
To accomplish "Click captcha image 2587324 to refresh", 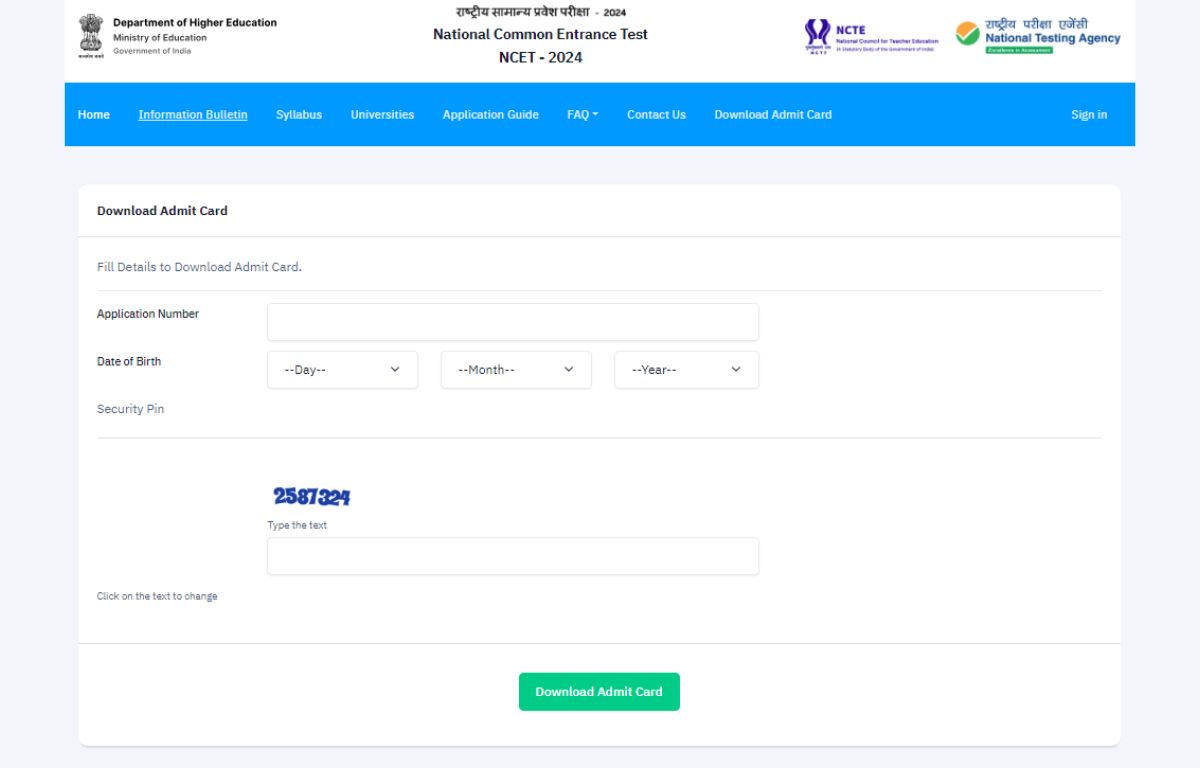I will (x=312, y=497).
